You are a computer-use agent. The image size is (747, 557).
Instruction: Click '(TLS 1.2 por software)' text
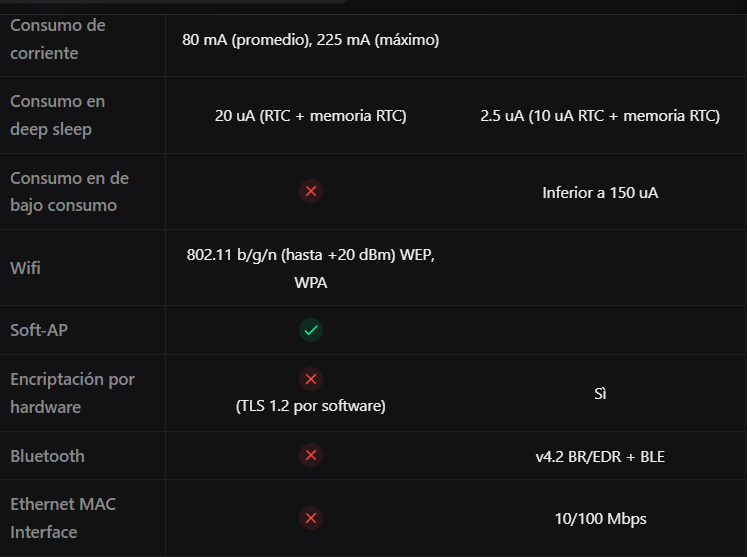(x=311, y=406)
